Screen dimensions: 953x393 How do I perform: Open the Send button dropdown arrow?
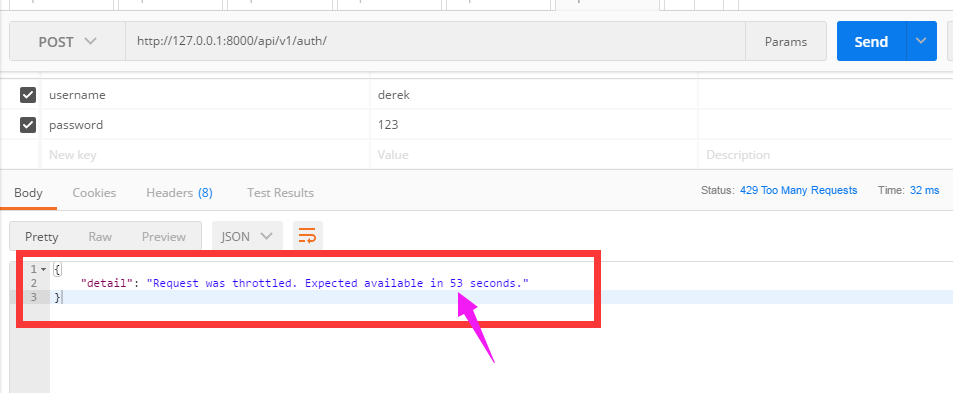point(921,41)
